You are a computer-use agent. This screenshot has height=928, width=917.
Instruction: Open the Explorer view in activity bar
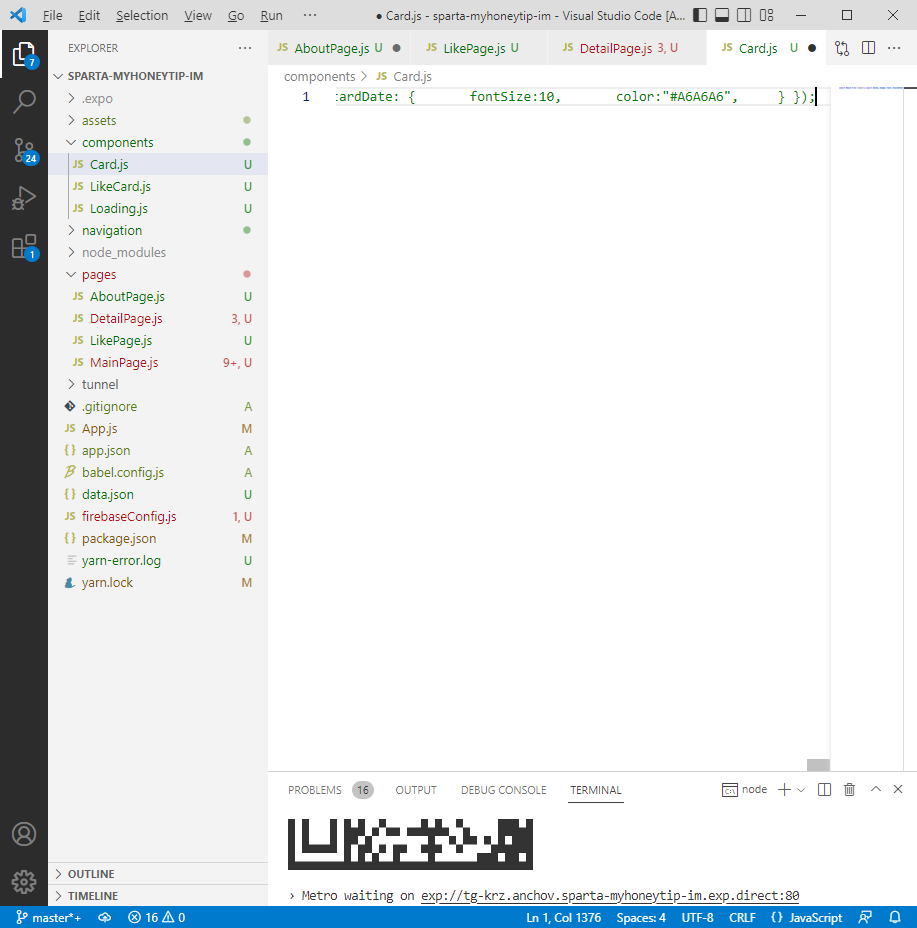[24, 54]
